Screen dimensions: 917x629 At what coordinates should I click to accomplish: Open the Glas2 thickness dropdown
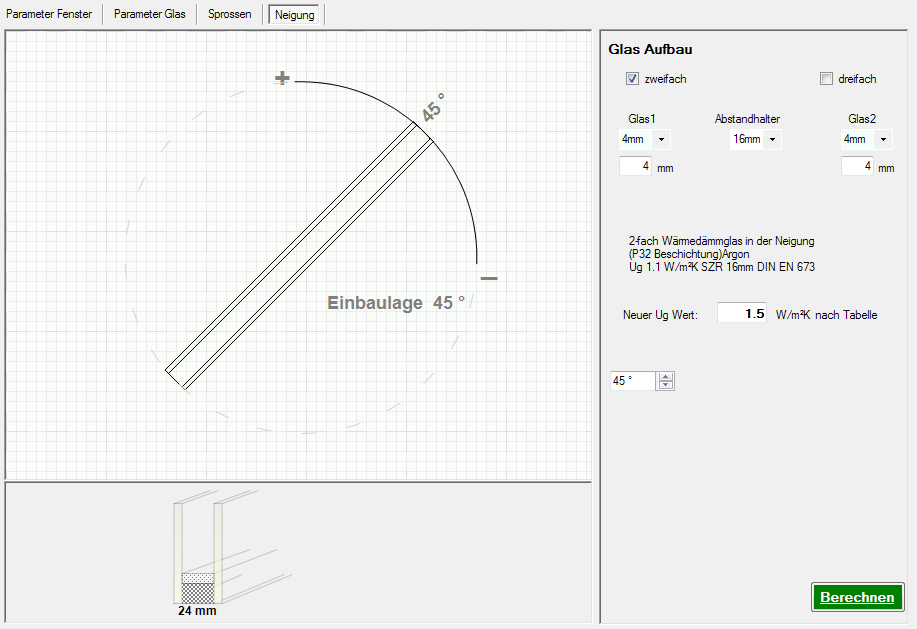pyautogui.click(x=883, y=140)
